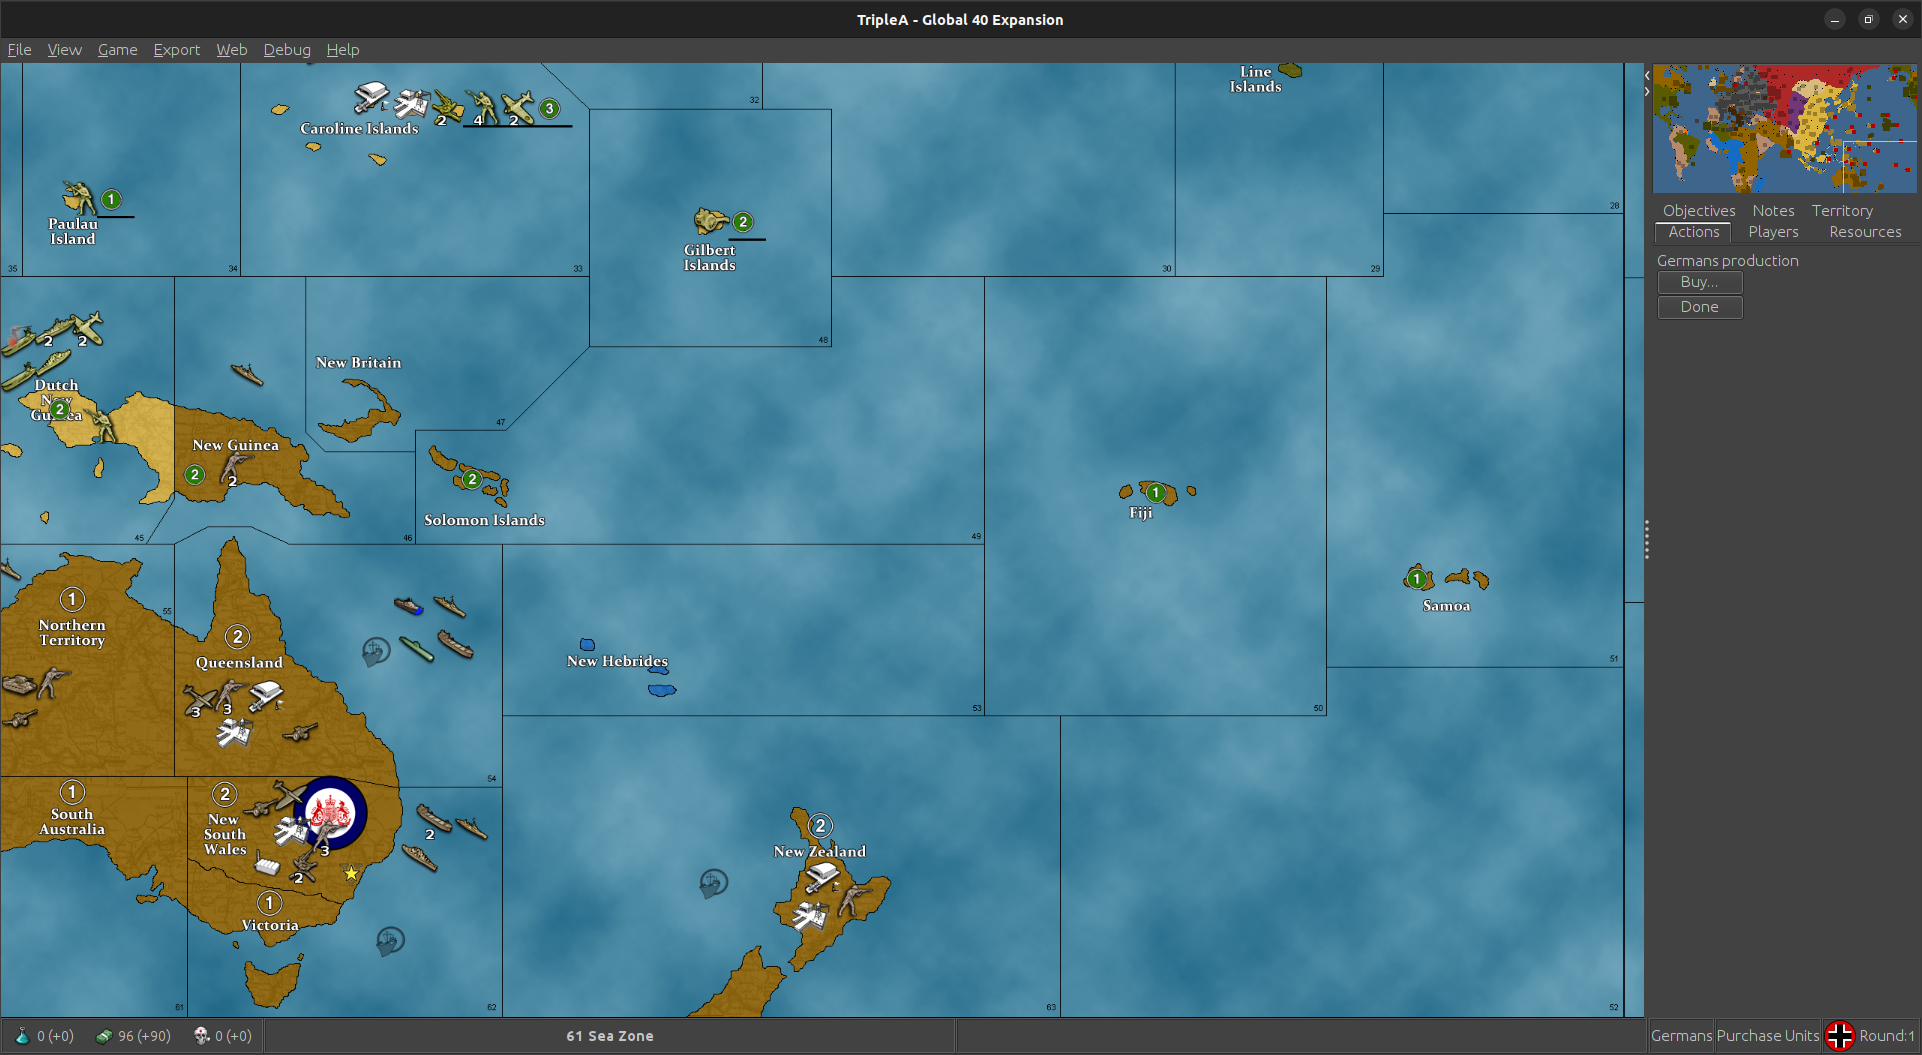Click the naval base anchor near Queensland
This screenshot has height=1055, width=1922.
pyautogui.click(x=376, y=652)
